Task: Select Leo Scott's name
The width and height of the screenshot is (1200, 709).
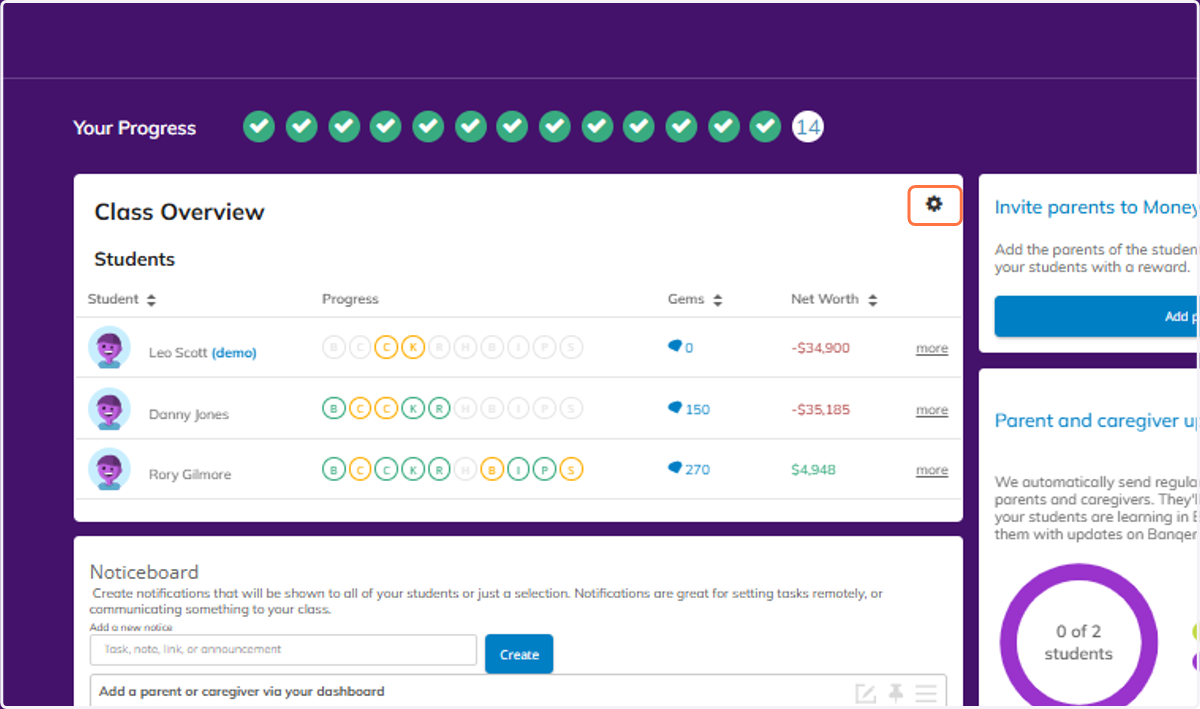Action: pyautogui.click(x=178, y=352)
